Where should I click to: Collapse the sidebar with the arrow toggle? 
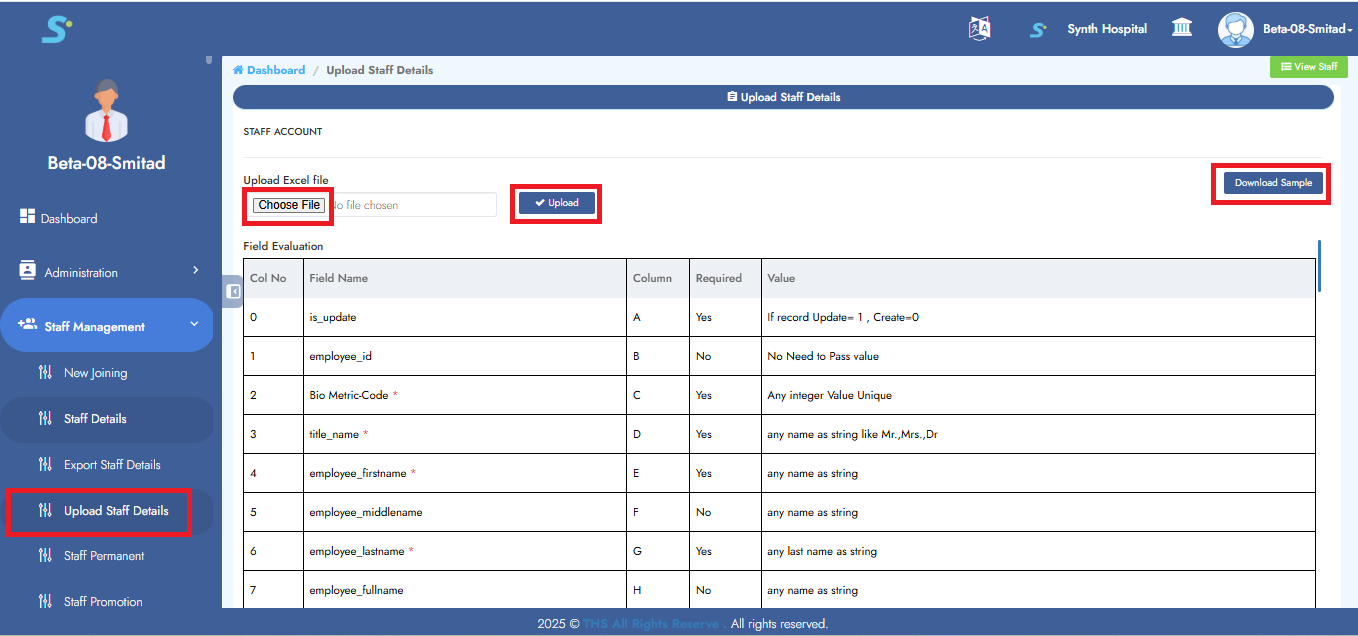click(233, 291)
